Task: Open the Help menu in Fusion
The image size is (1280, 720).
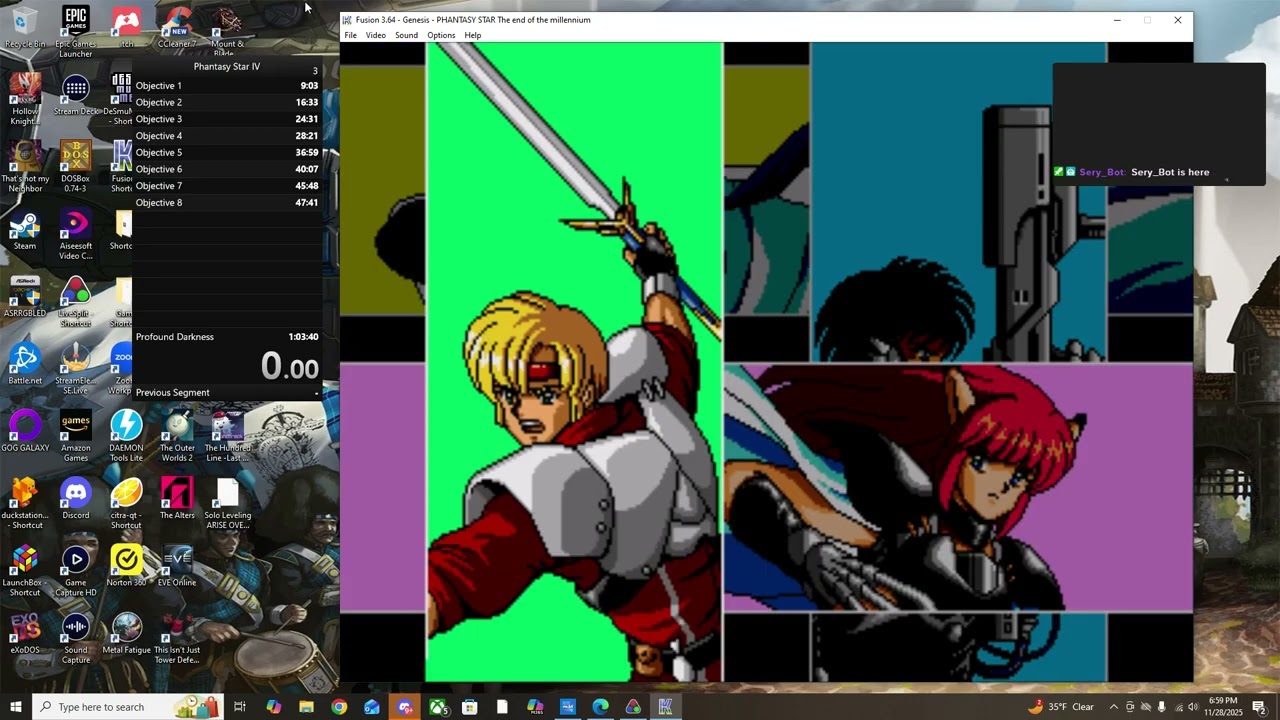Action: click(472, 35)
